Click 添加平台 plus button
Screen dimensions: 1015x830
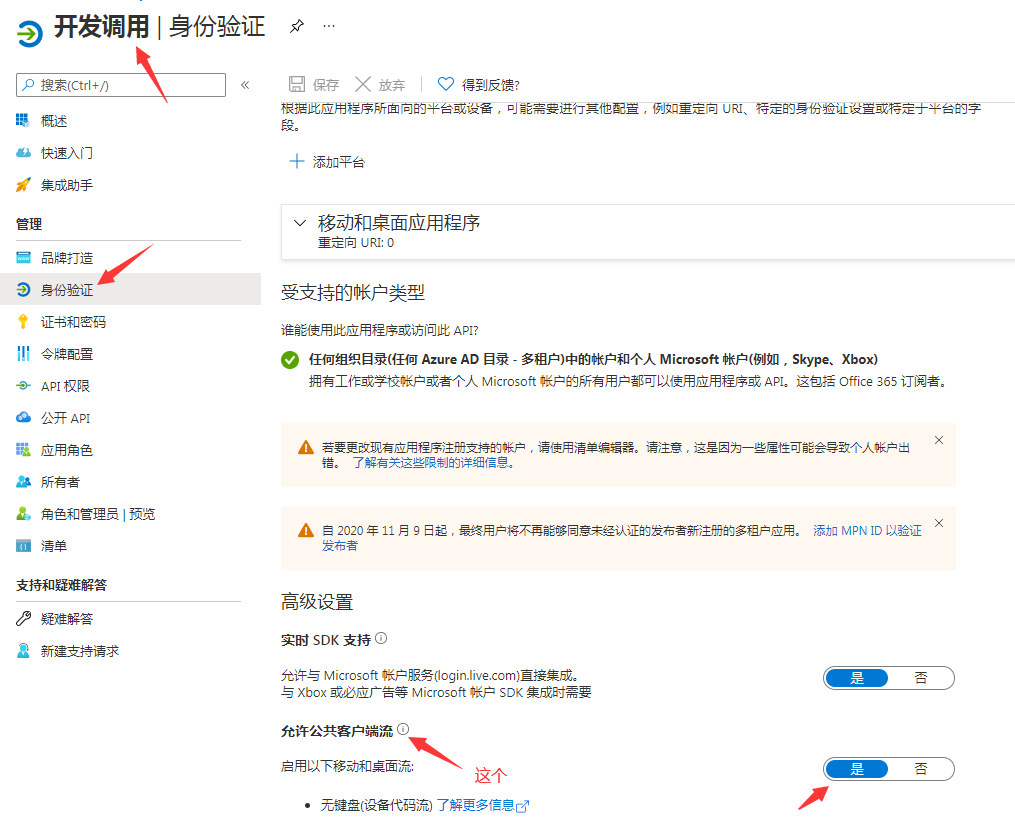[327, 162]
